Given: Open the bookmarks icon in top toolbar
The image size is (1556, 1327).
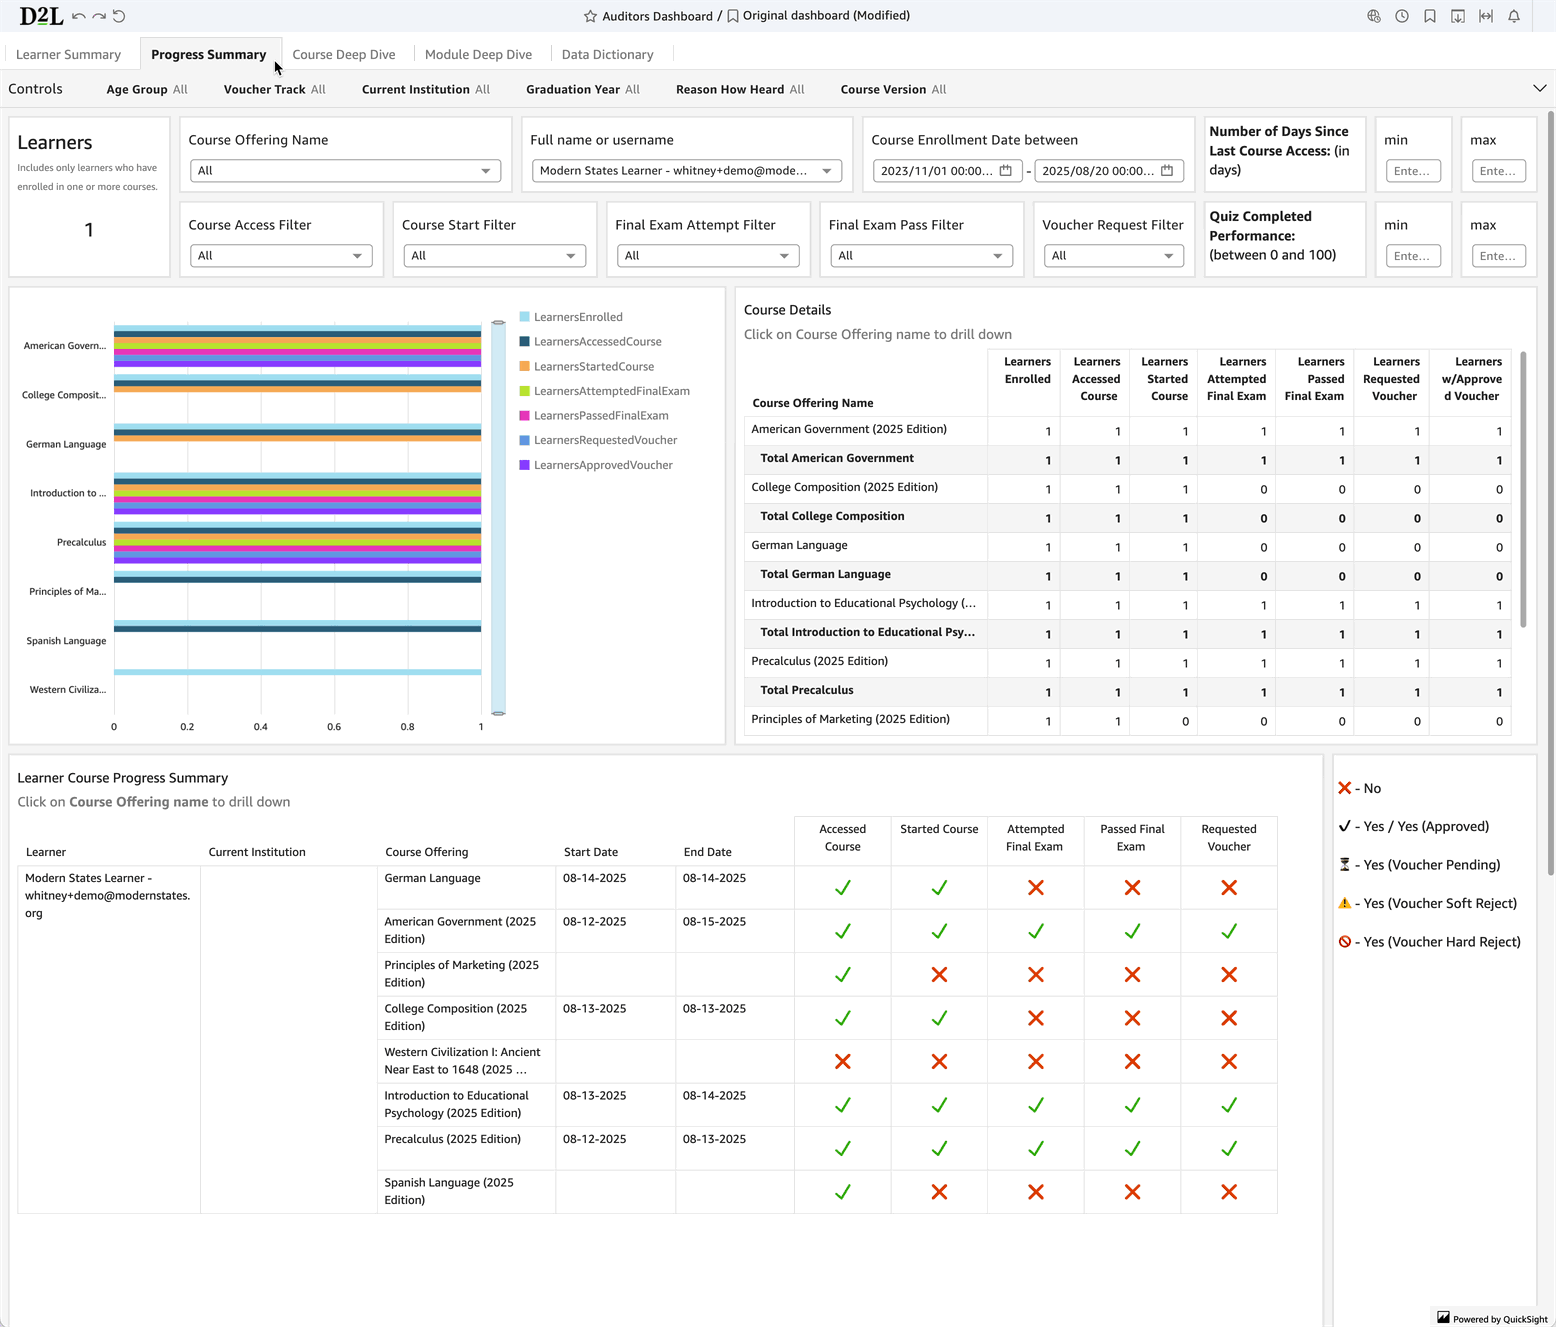Looking at the screenshot, I should [x=1430, y=16].
